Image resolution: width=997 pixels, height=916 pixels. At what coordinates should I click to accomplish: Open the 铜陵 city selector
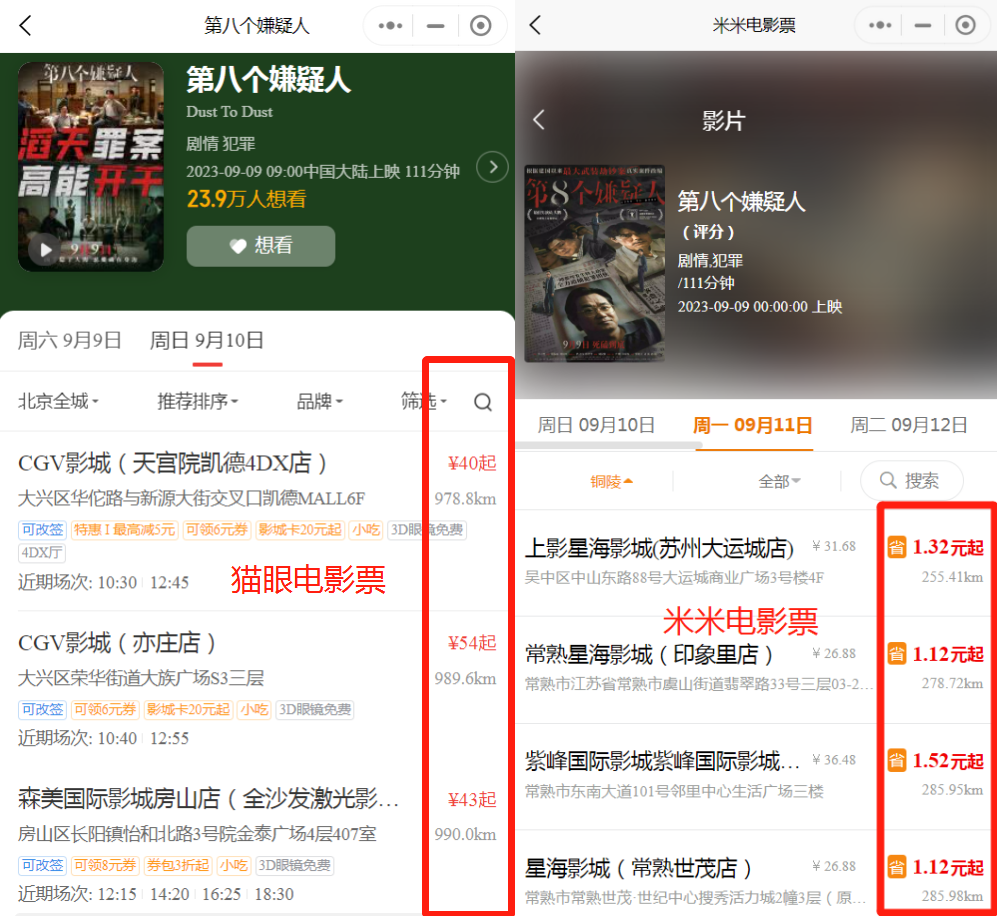tap(612, 481)
